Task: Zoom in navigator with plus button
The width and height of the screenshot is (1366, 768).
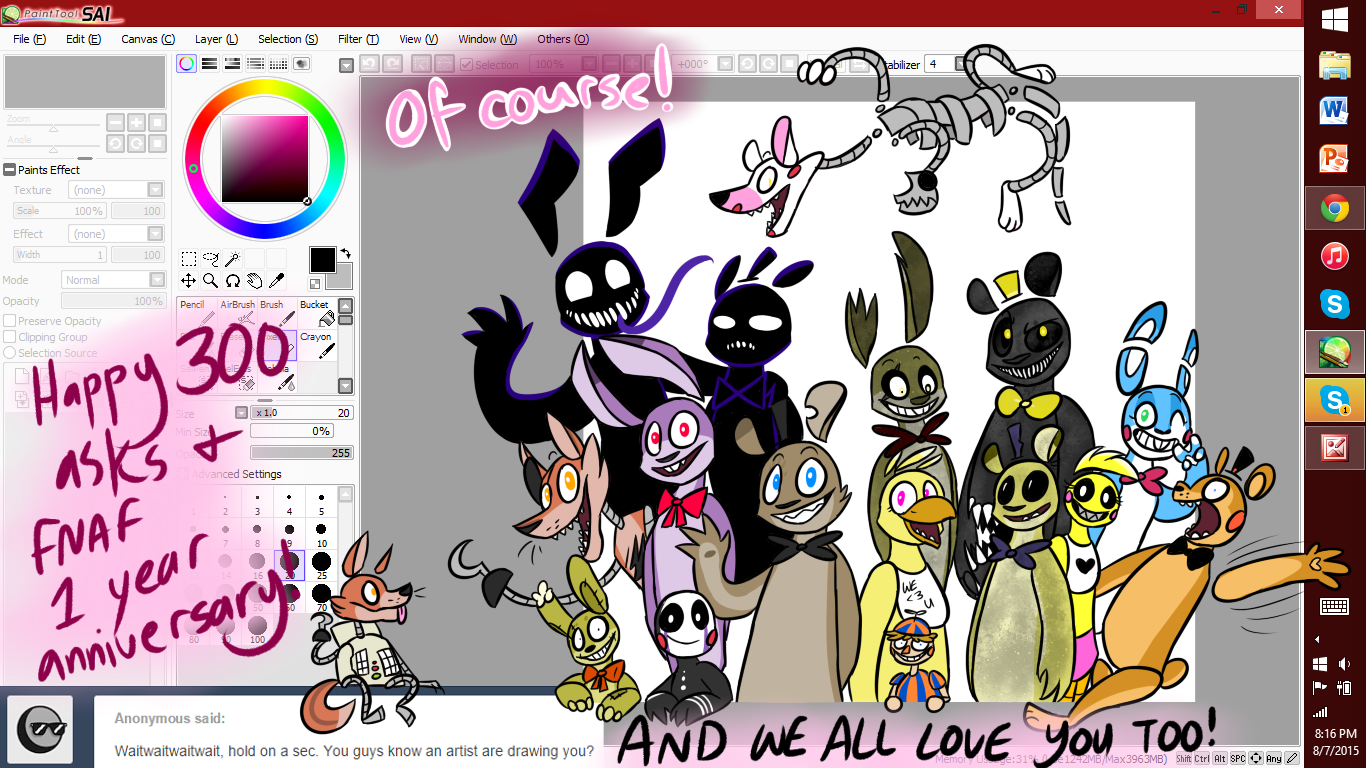Action: (136, 122)
